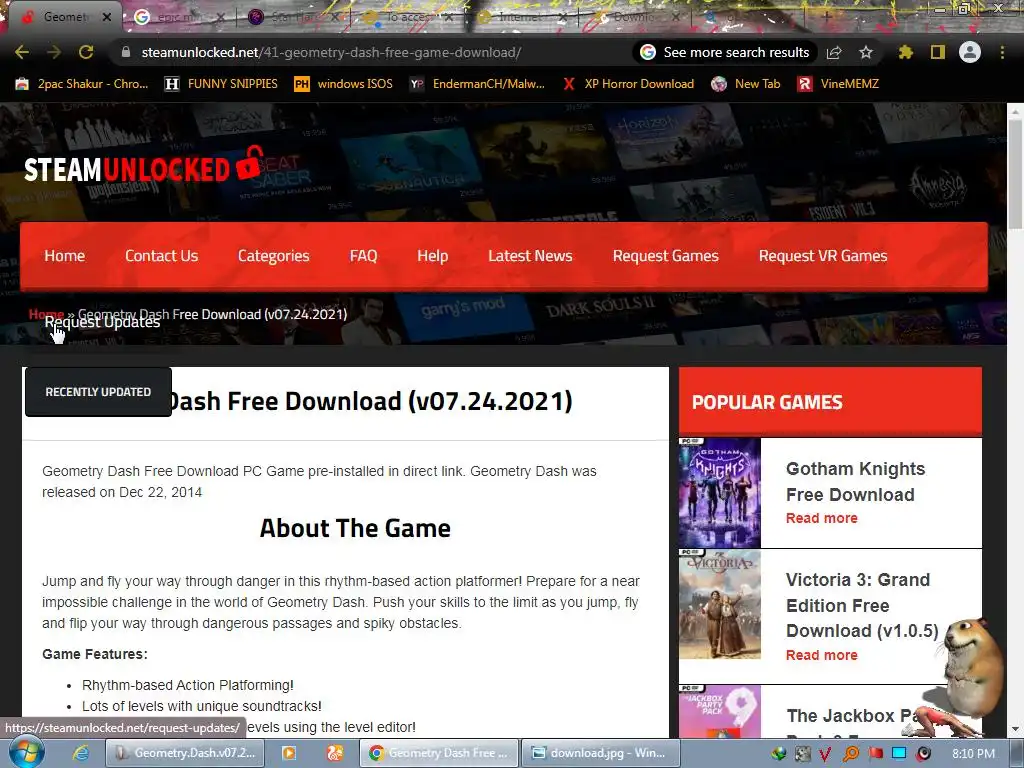Click the media player taskbar icon

tap(289, 753)
